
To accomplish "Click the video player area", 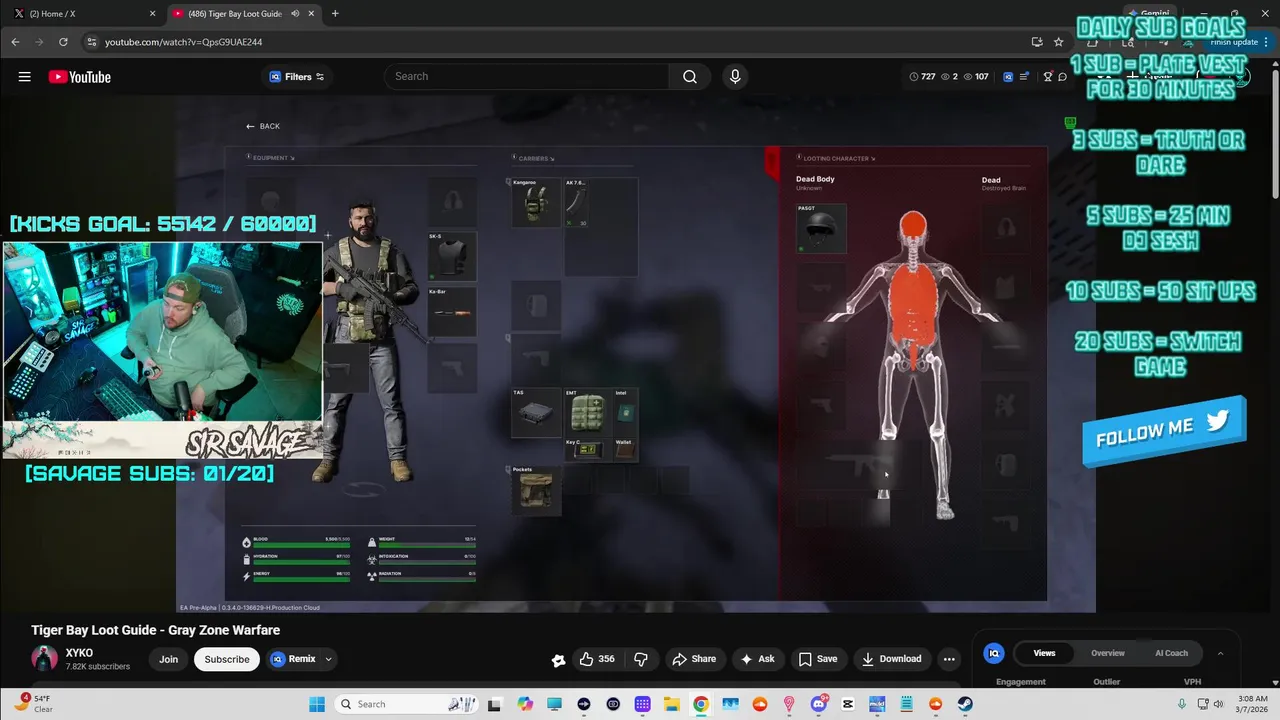I will (x=636, y=354).
